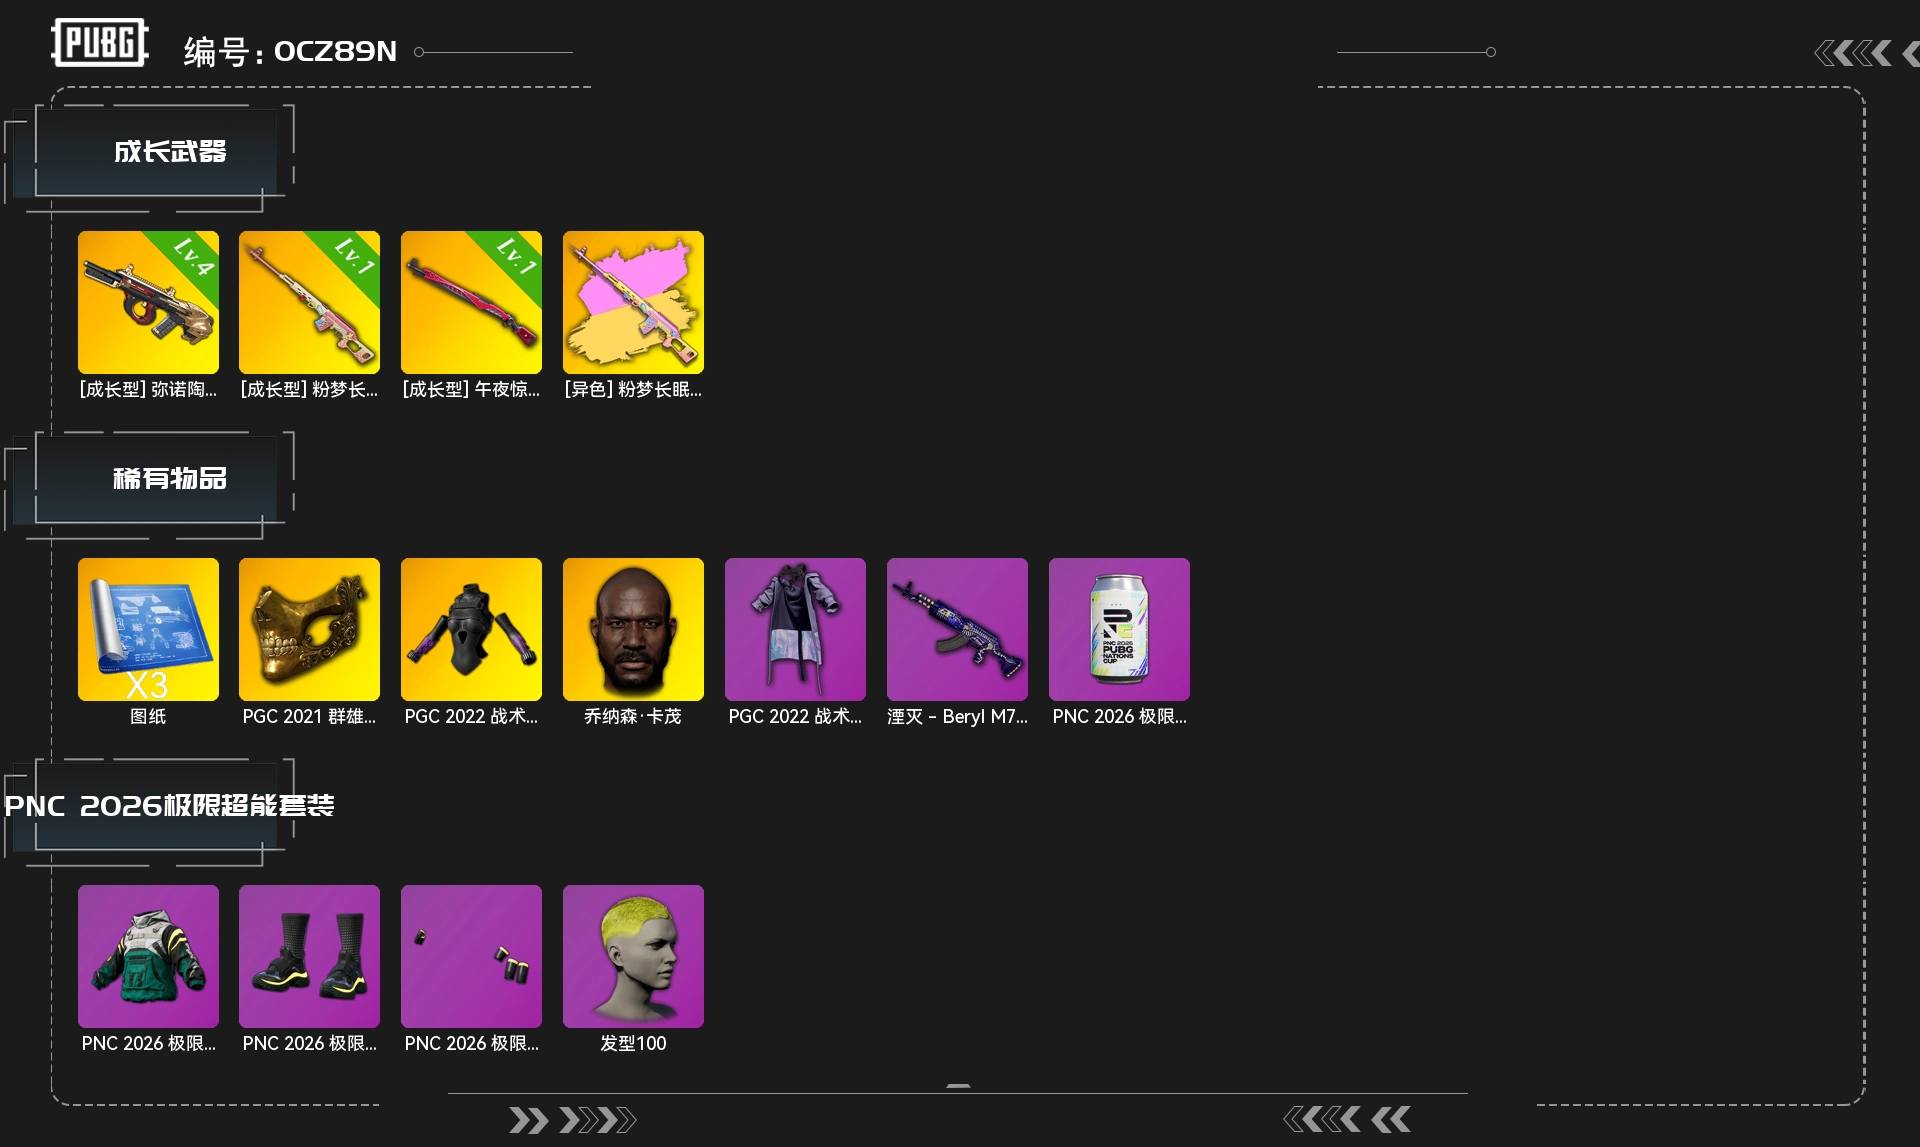Open the 成长武器 section header
1920x1147 pixels.
pyautogui.click(x=170, y=151)
